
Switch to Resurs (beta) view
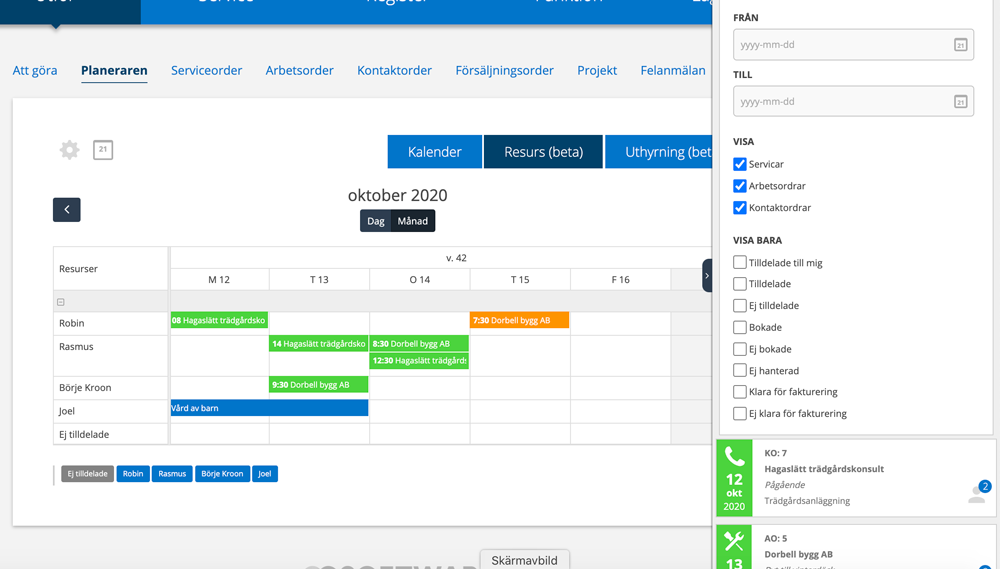tap(543, 152)
